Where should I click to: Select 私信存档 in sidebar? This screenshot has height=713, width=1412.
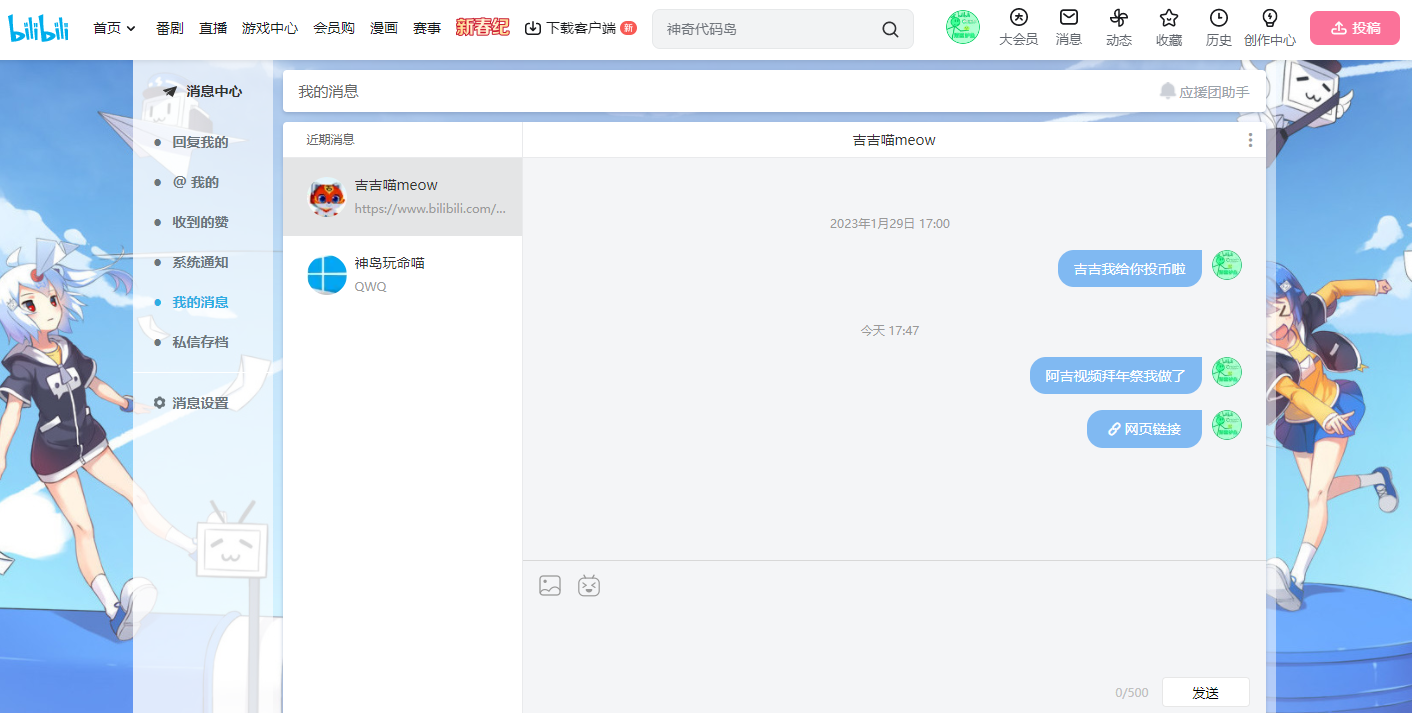(200, 342)
